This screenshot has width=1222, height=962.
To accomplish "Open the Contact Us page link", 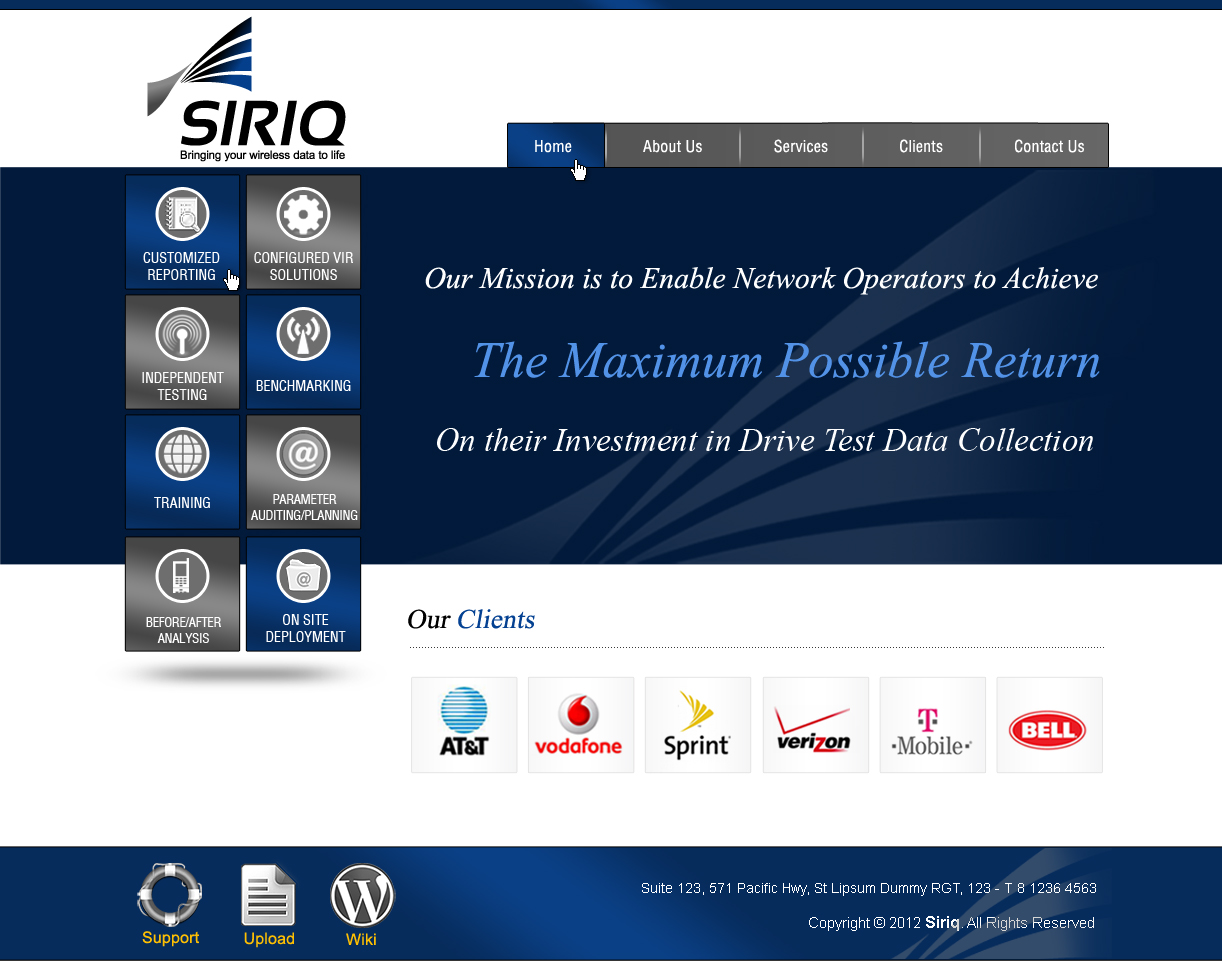I will [x=1048, y=146].
